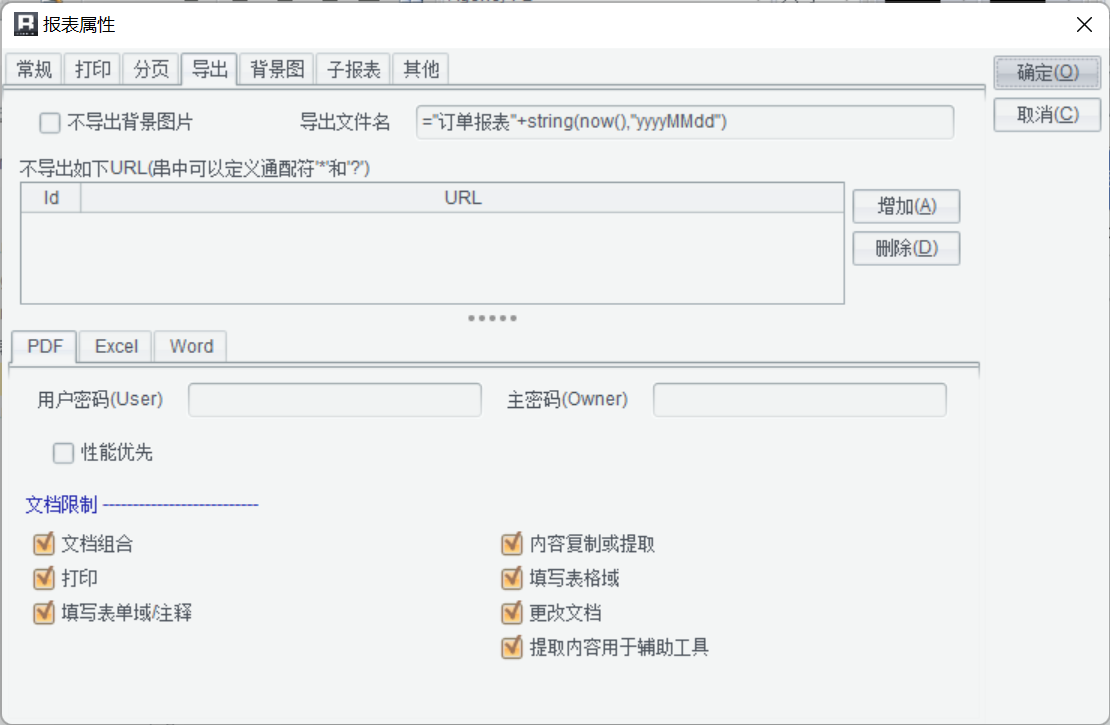Focus the 主密码(Owner) input field
The width and height of the screenshot is (1110, 725).
(799, 400)
